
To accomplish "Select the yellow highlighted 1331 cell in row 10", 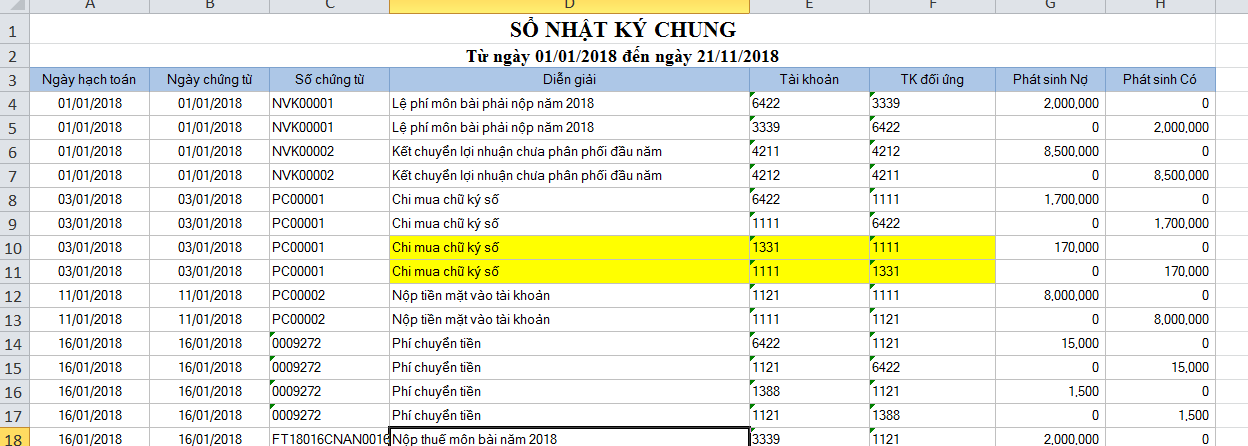I will [809, 247].
